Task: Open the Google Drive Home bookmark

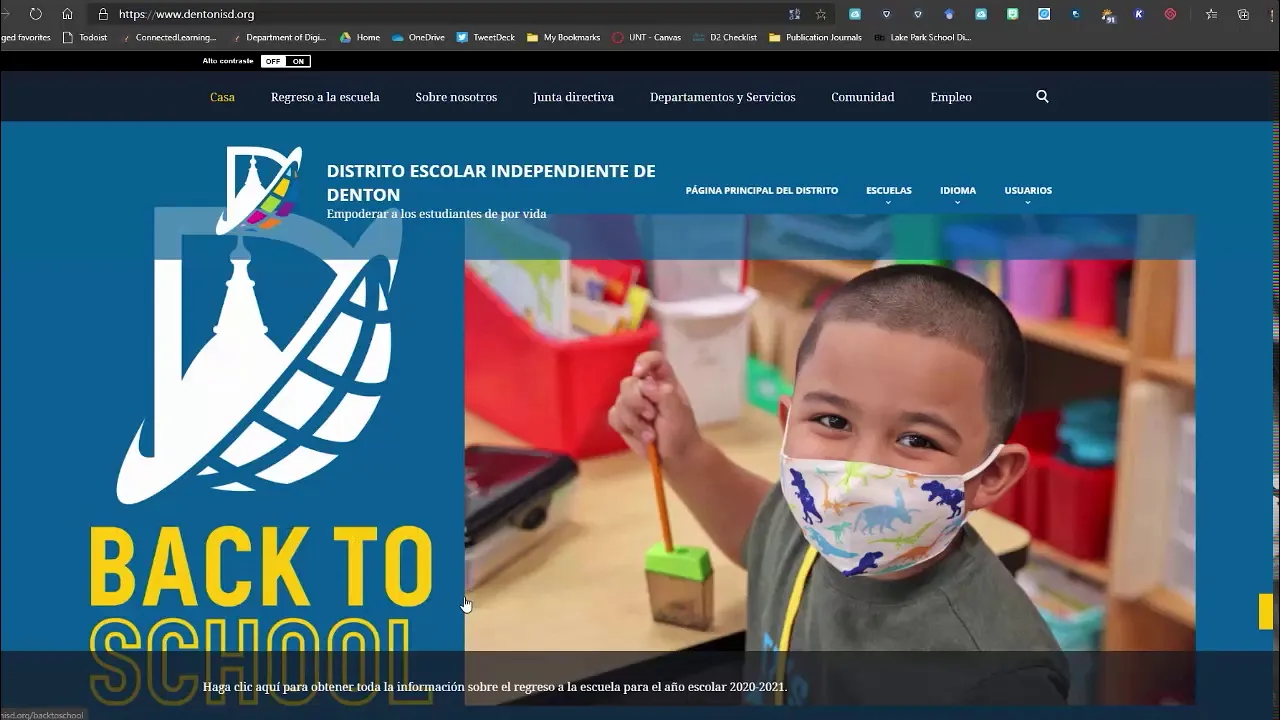Action: (x=360, y=37)
